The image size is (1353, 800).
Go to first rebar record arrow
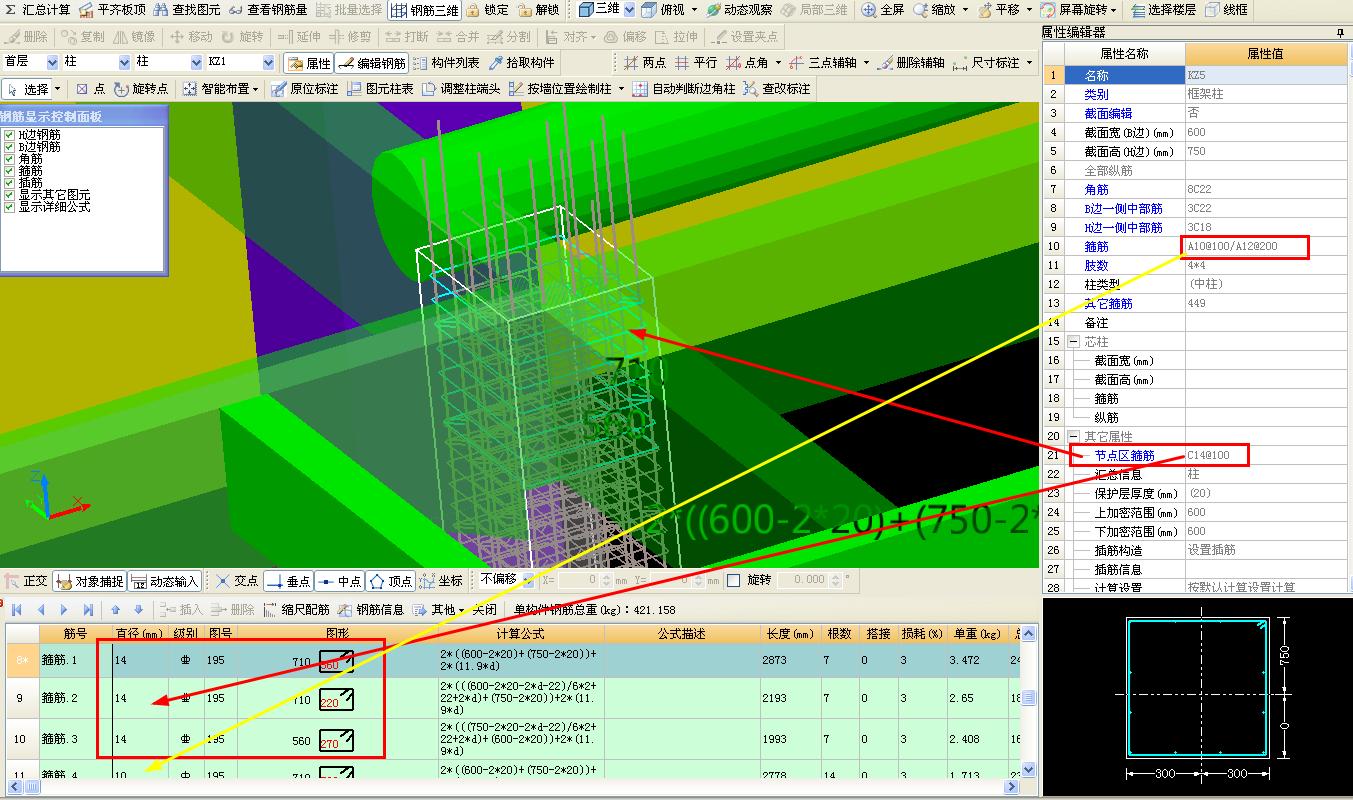pos(17,609)
